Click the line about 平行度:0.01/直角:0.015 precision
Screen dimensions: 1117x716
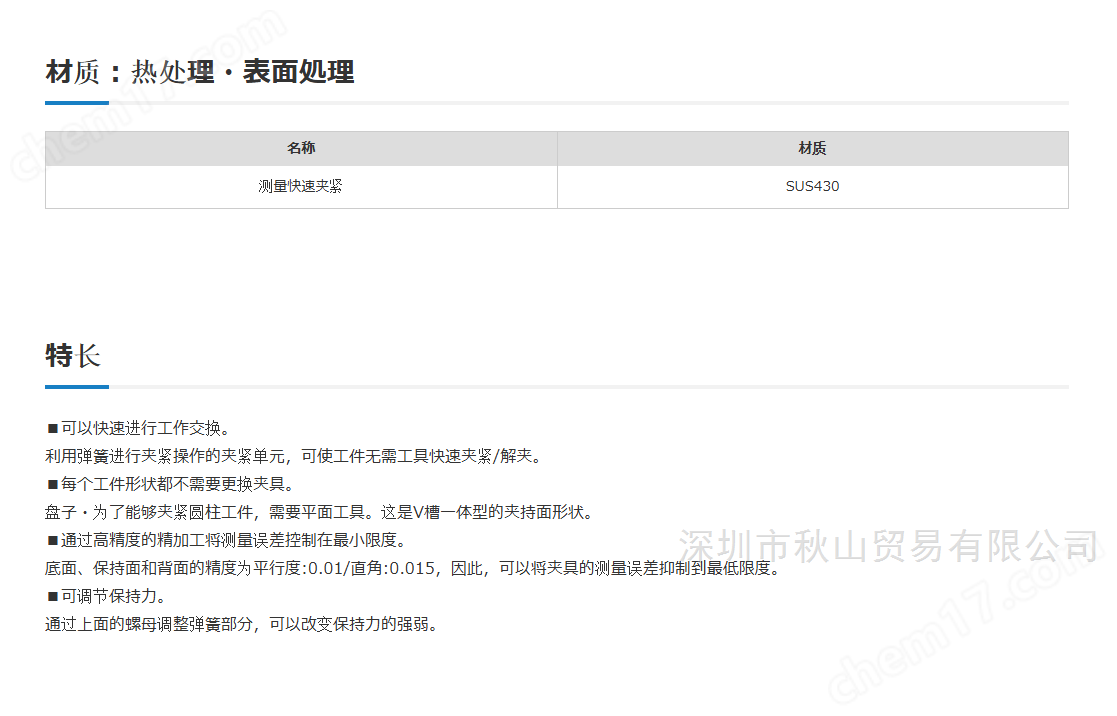click(x=412, y=568)
